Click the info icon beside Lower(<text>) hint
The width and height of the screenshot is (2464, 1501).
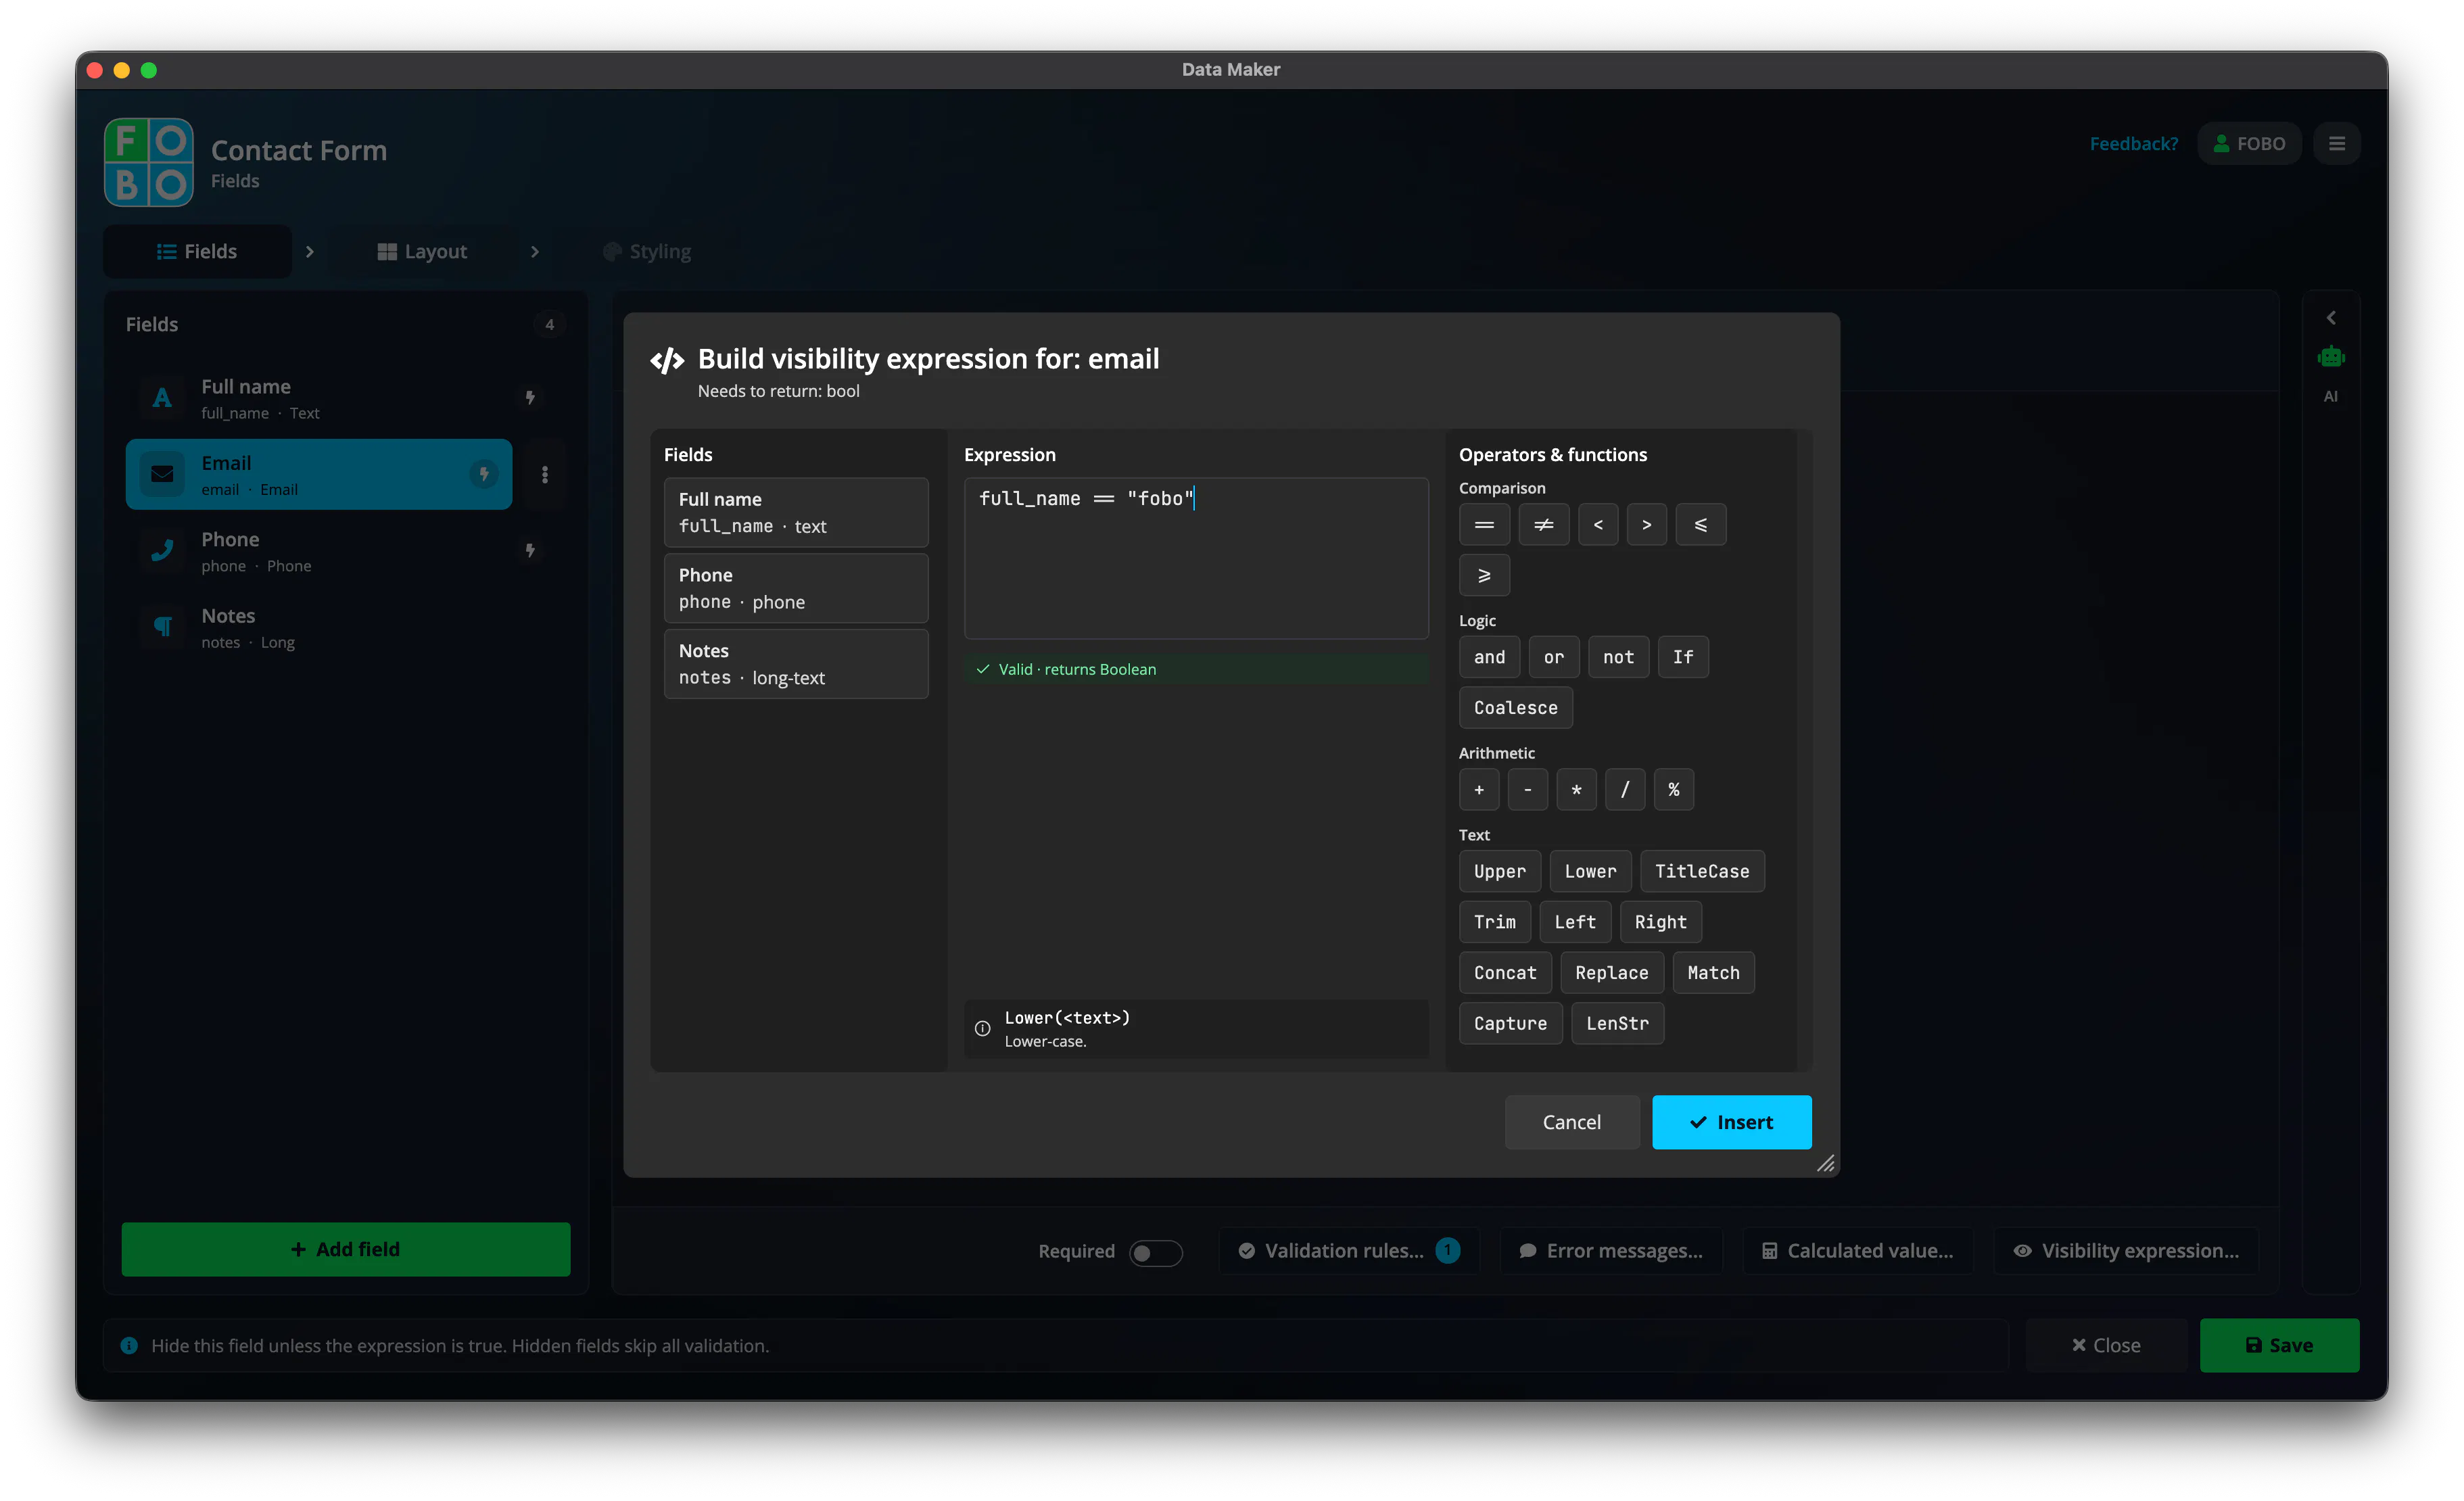tap(983, 1029)
